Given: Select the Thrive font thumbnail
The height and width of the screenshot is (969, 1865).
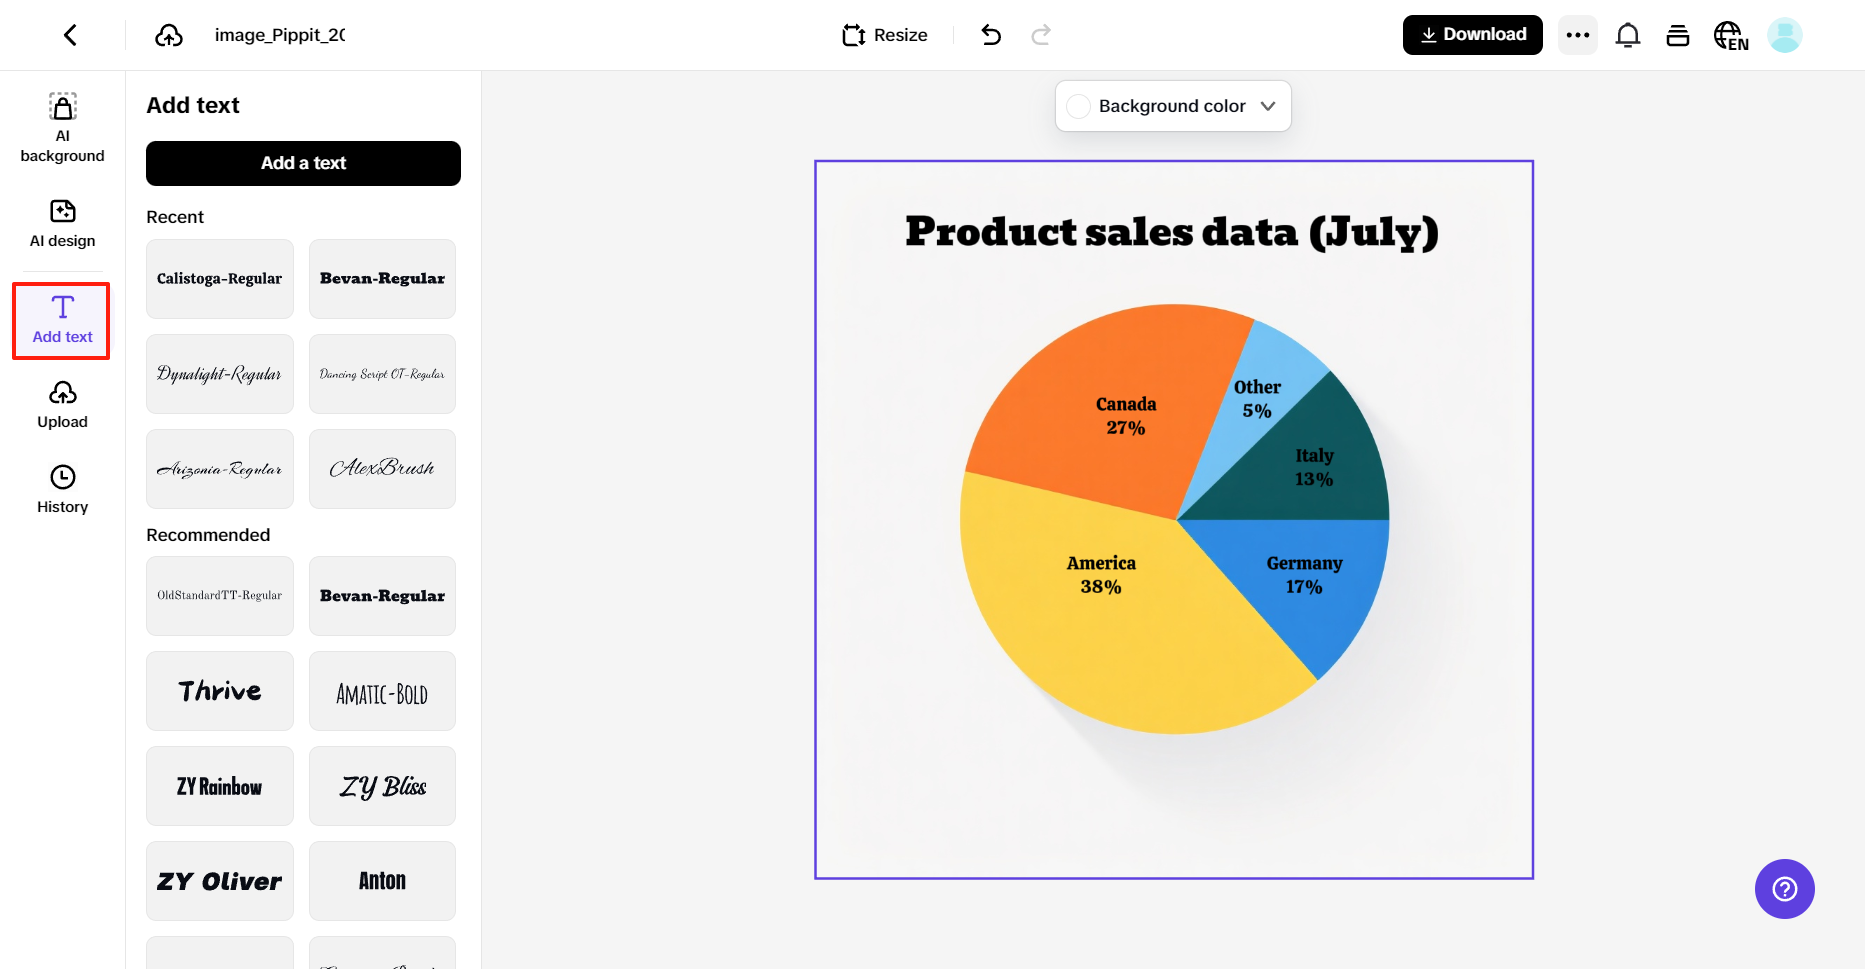Looking at the screenshot, I should coord(220,691).
